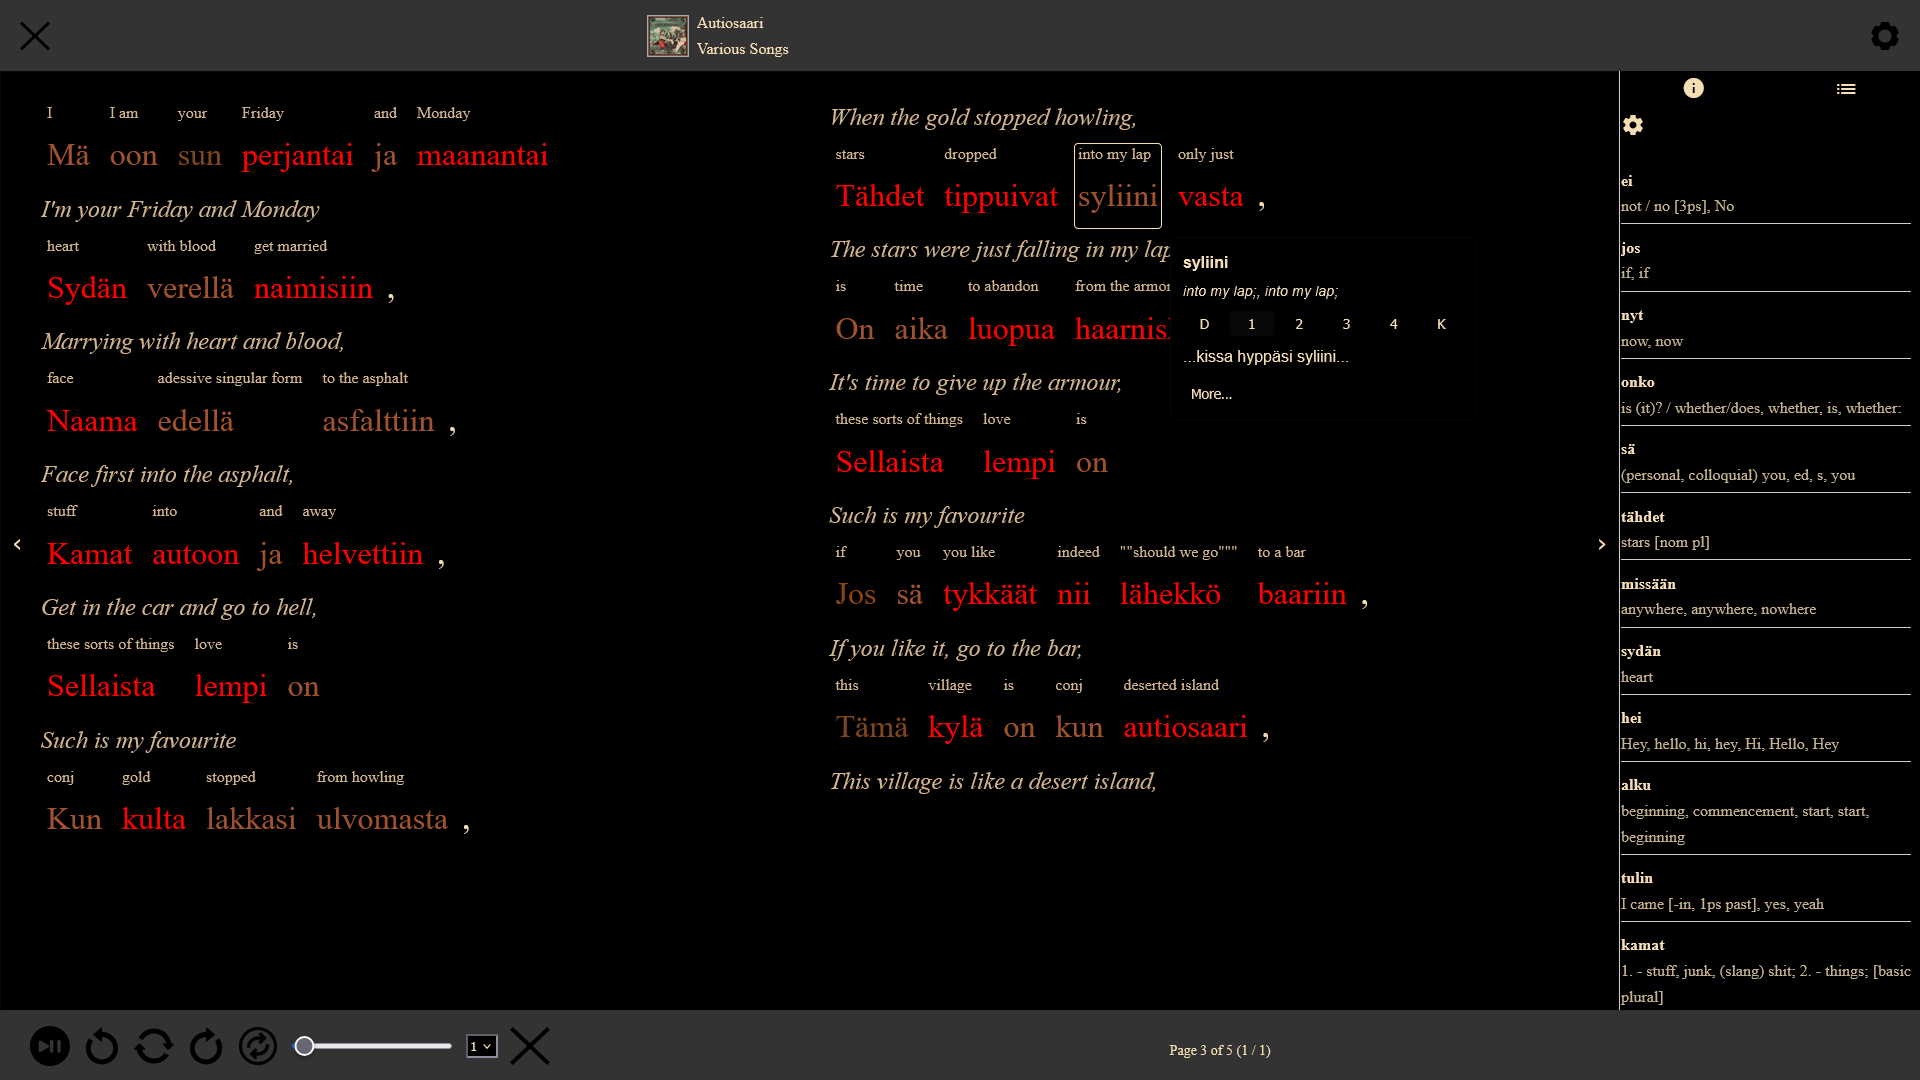The width and height of the screenshot is (1920, 1080).
Task: Click the word "perjantai"
Action: coord(297,155)
